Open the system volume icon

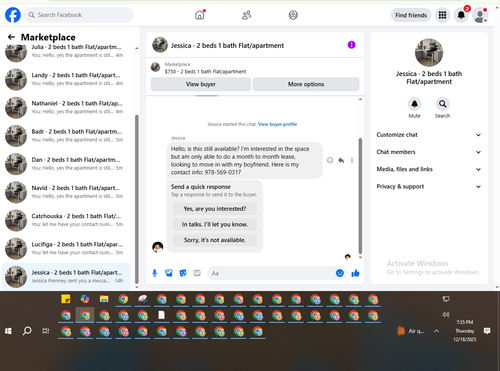(x=446, y=315)
